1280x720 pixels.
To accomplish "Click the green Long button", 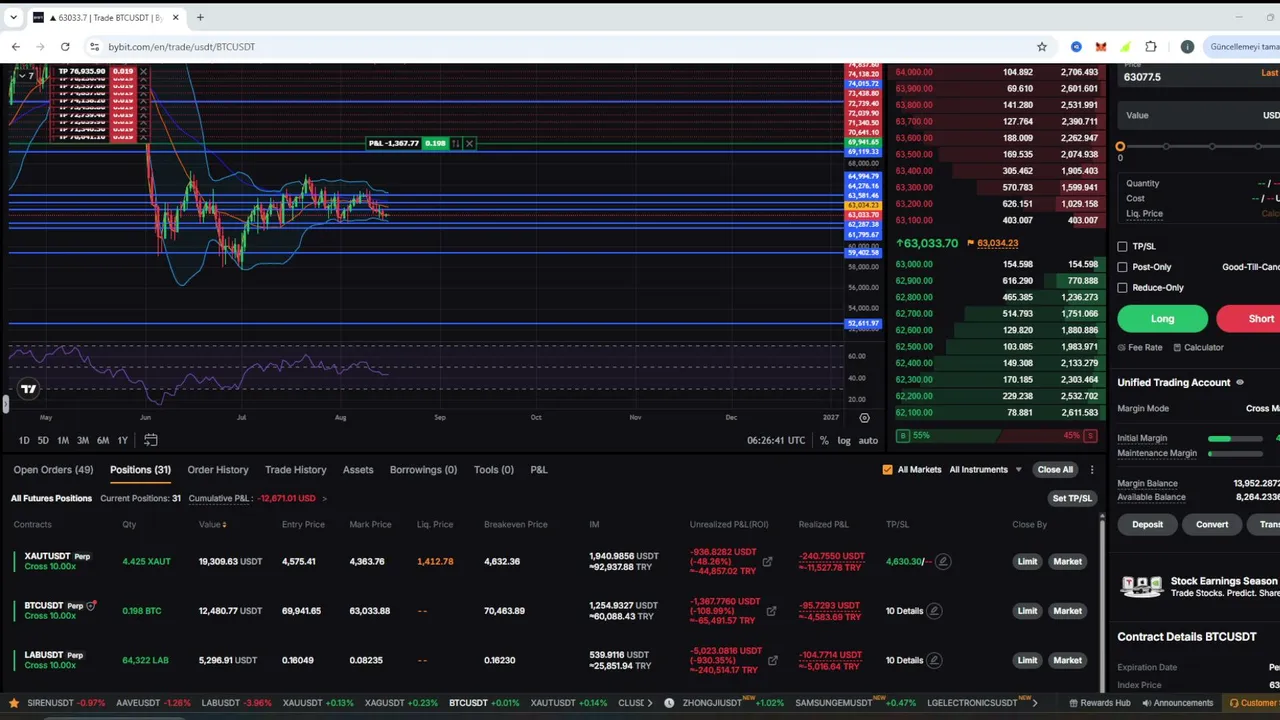I will (x=1162, y=319).
